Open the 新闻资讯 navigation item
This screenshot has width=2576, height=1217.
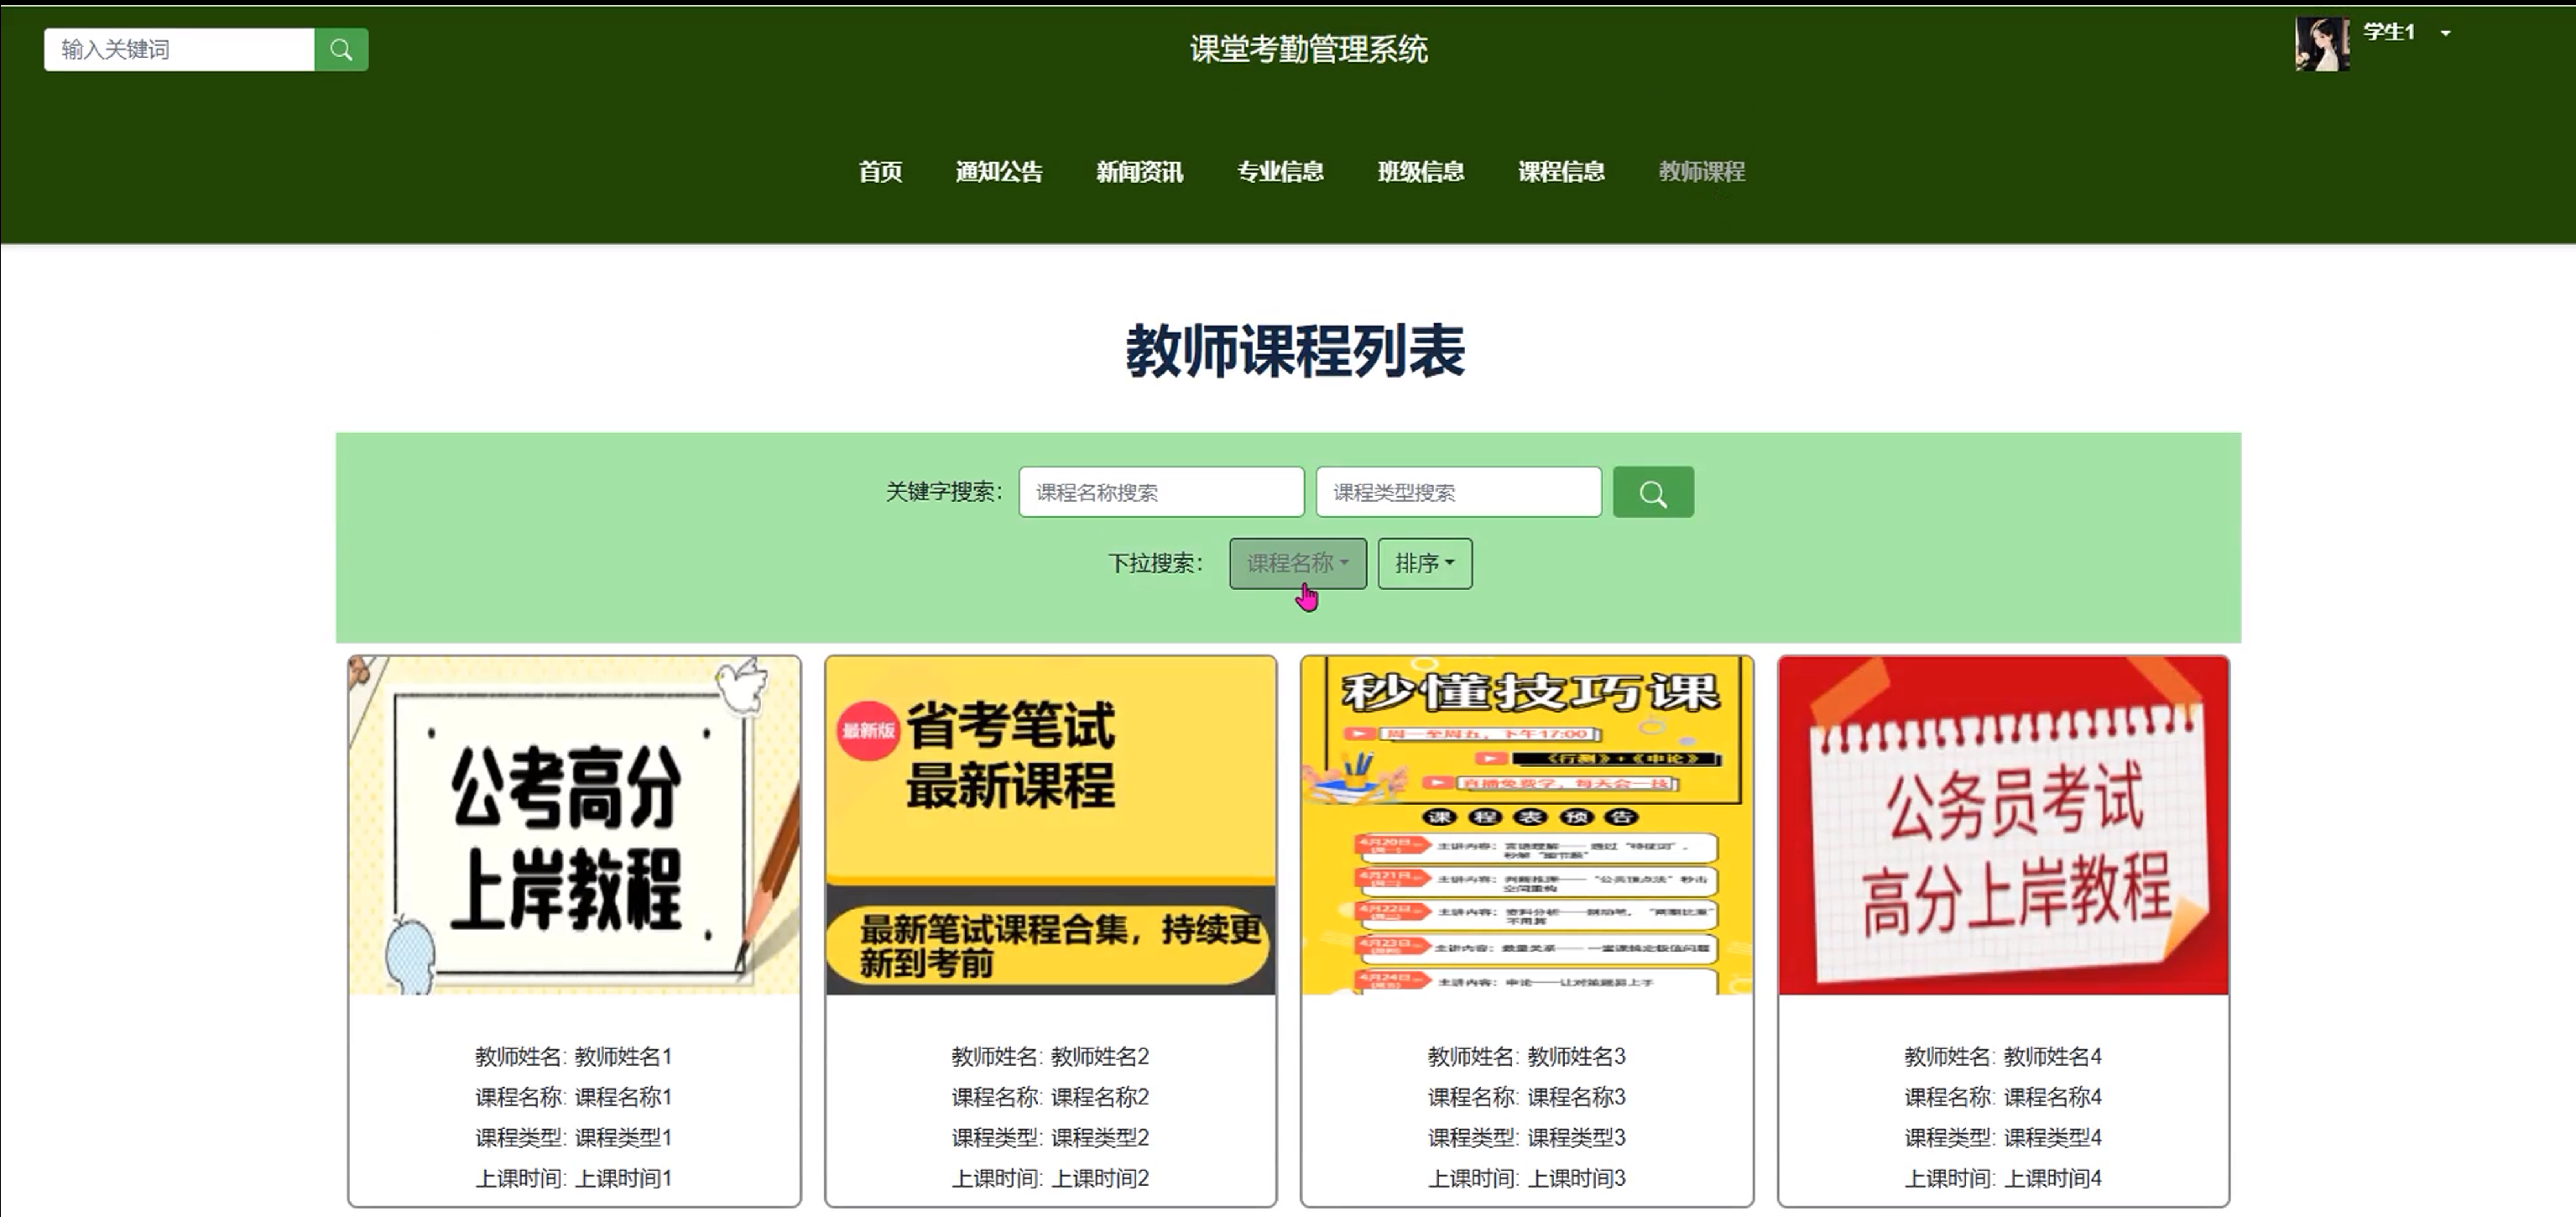click(1139, 172)
